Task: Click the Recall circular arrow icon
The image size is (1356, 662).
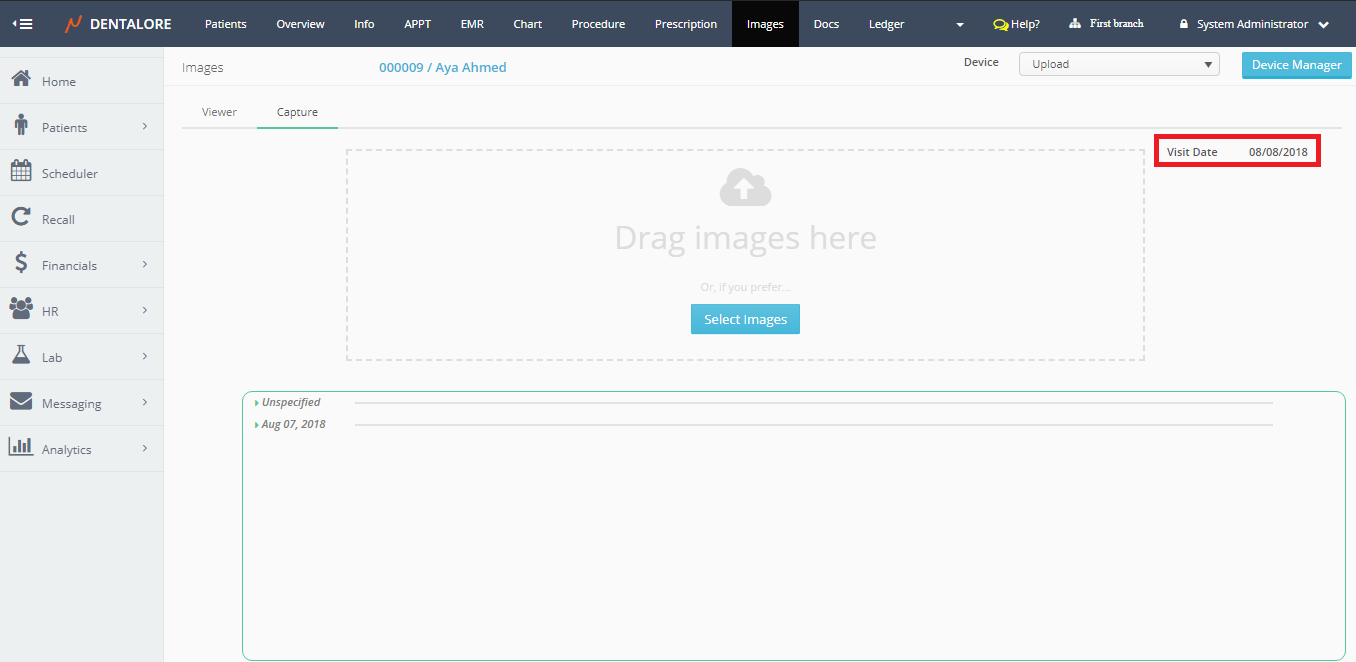Action: 20,218
